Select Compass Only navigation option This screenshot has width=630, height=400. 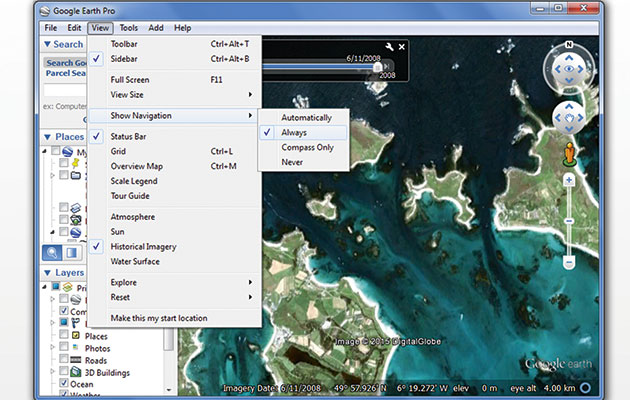[x=303, y=147]
